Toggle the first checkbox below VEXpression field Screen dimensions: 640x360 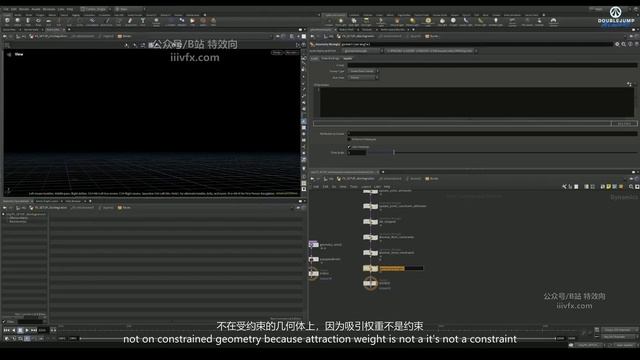pyautogui.click(x=349, y=140)
